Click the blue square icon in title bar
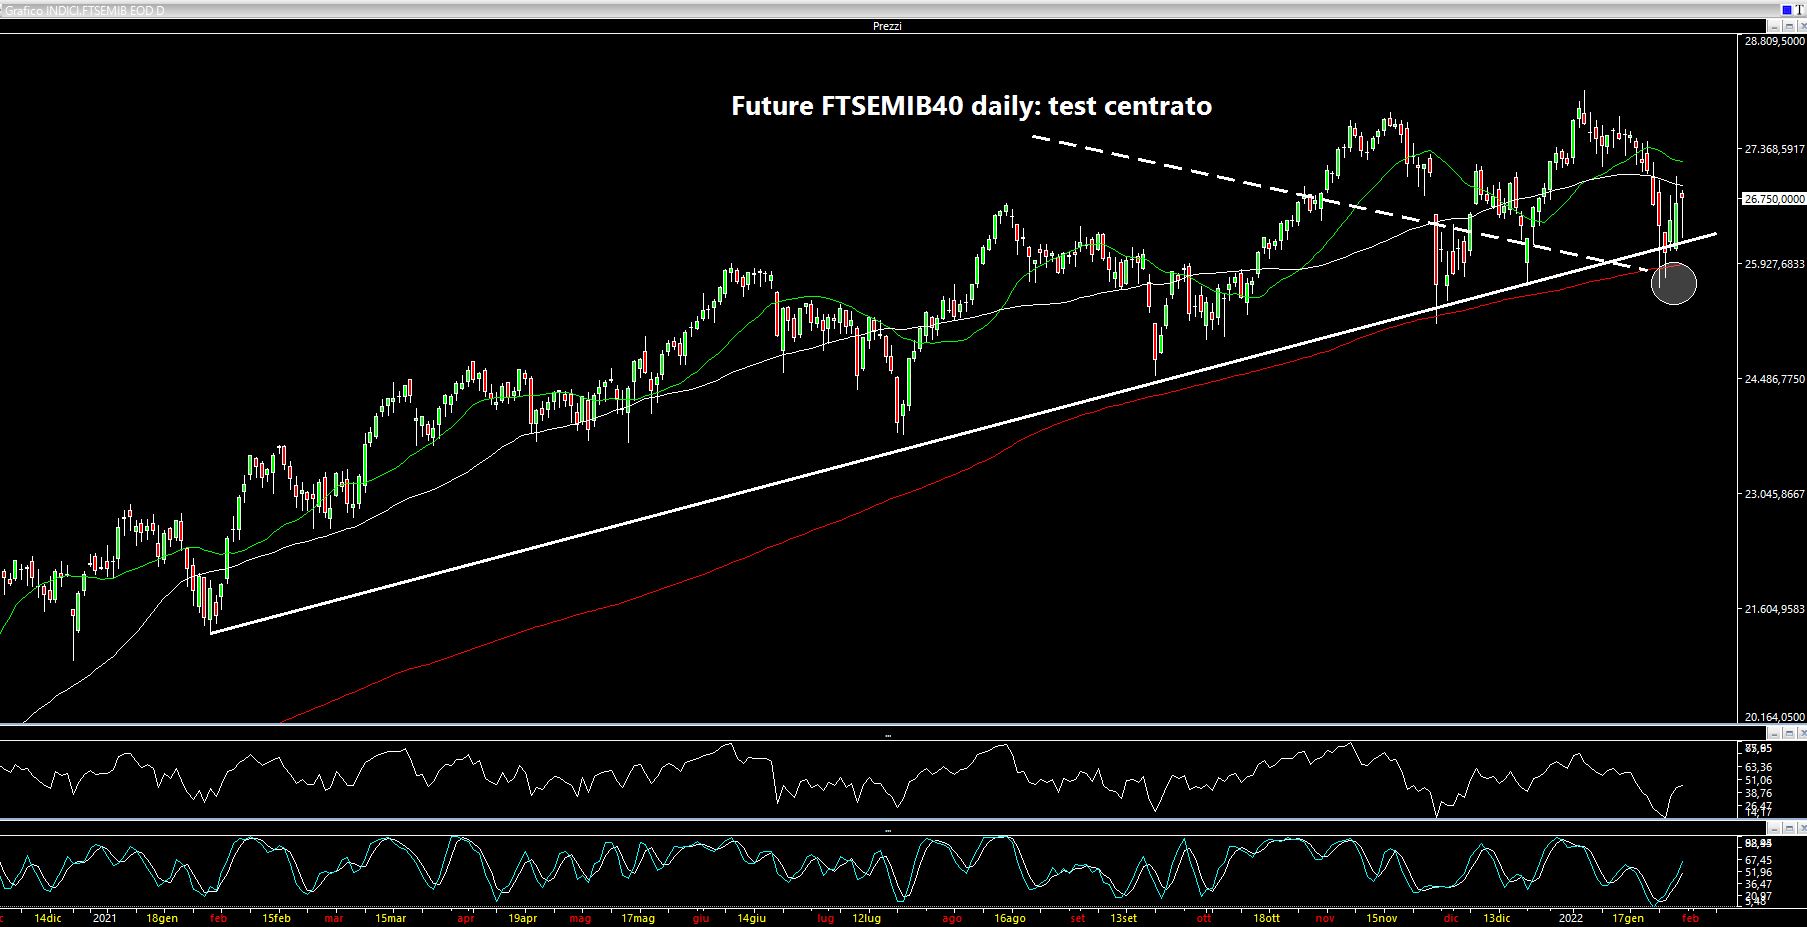 tap(1786, 9)
